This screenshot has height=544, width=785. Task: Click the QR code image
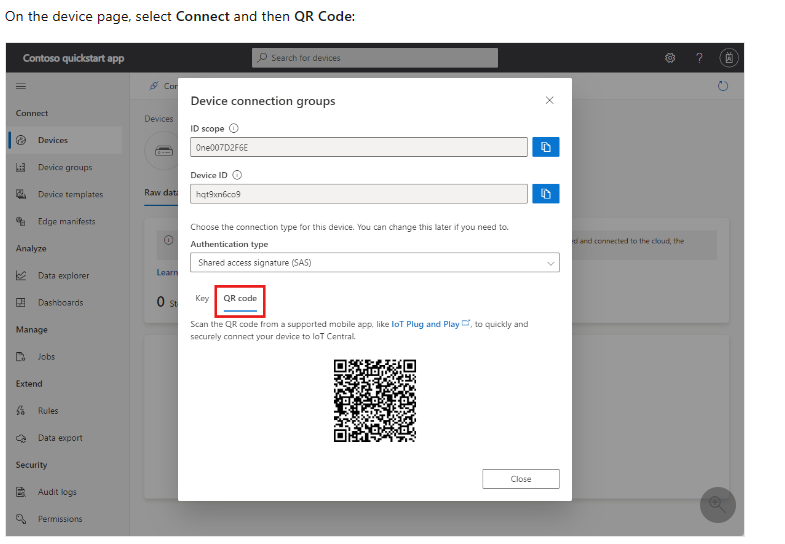coord(374,400)
